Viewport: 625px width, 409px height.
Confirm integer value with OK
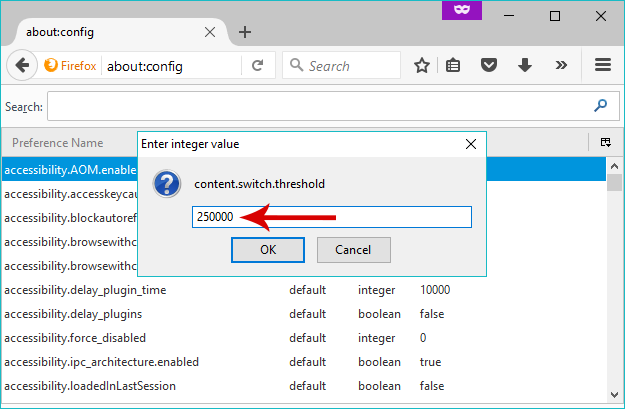pos(268,250)
